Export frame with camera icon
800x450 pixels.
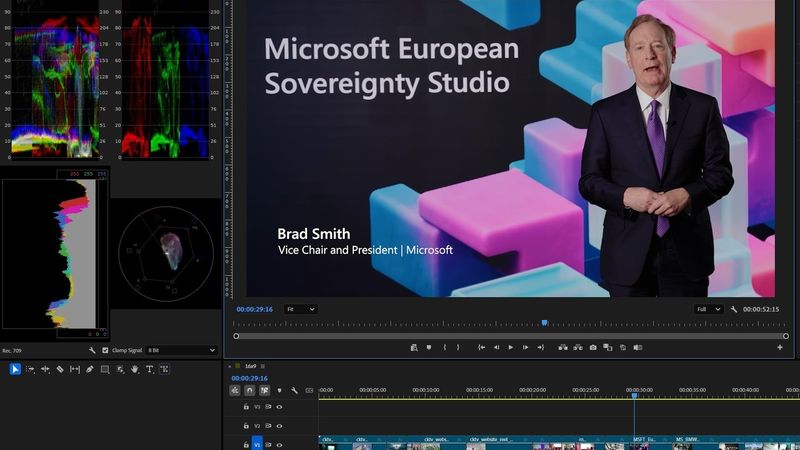tap(593, 347)
